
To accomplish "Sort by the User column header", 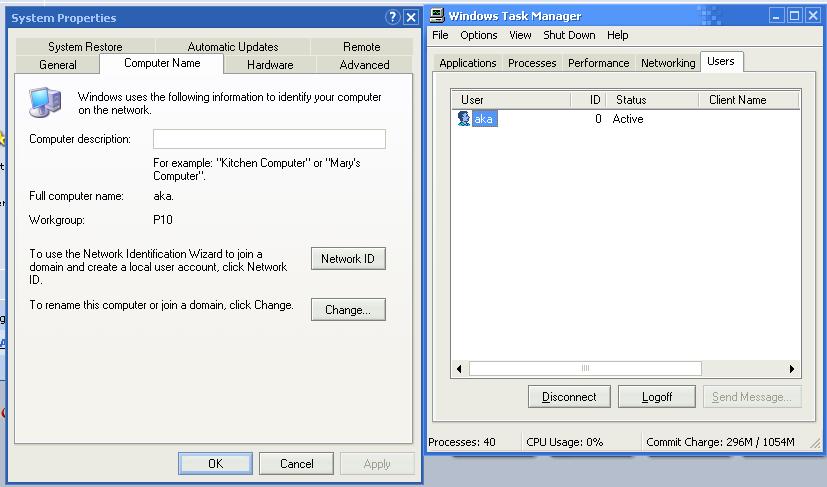I will coord(511,100).
